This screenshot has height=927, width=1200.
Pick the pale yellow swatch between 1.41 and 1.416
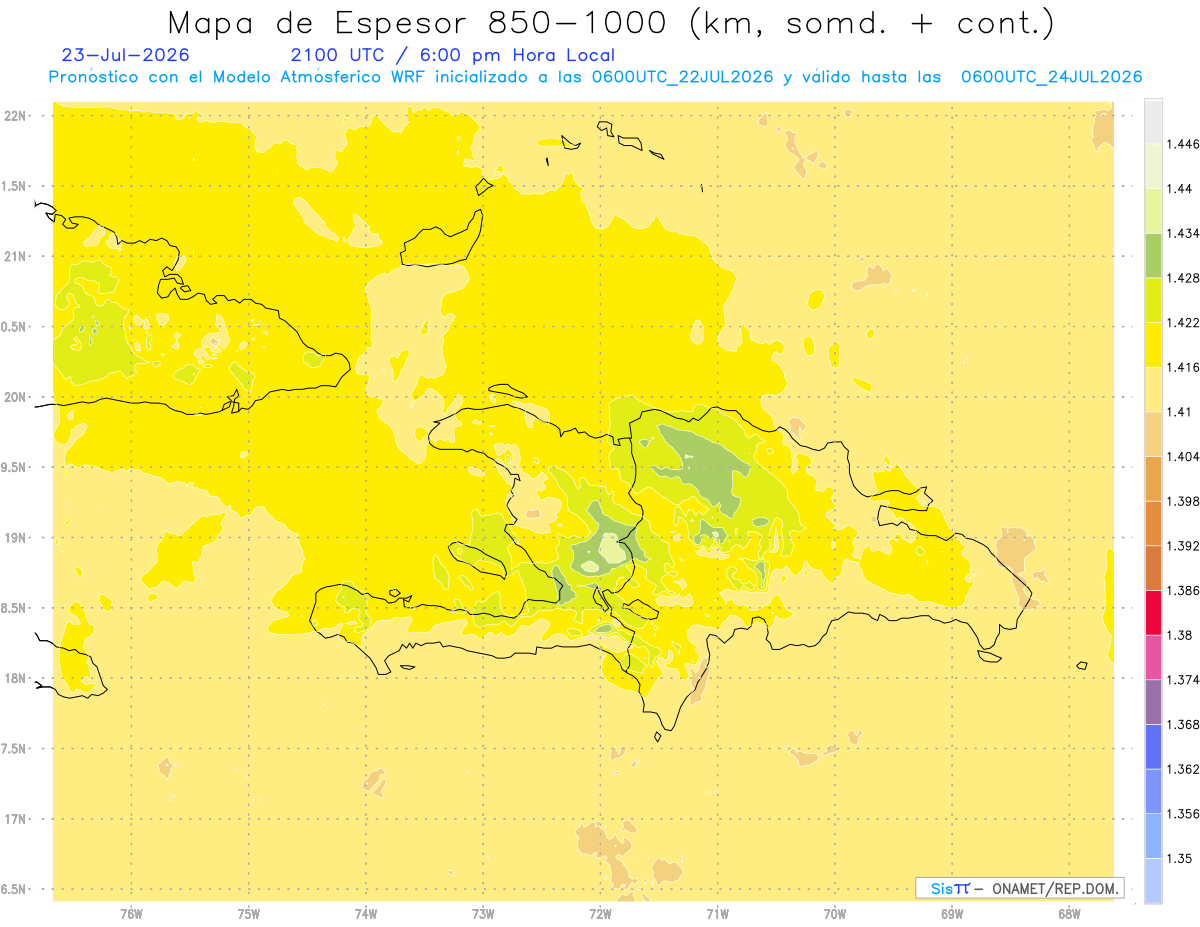click(x=1153, y=389)
